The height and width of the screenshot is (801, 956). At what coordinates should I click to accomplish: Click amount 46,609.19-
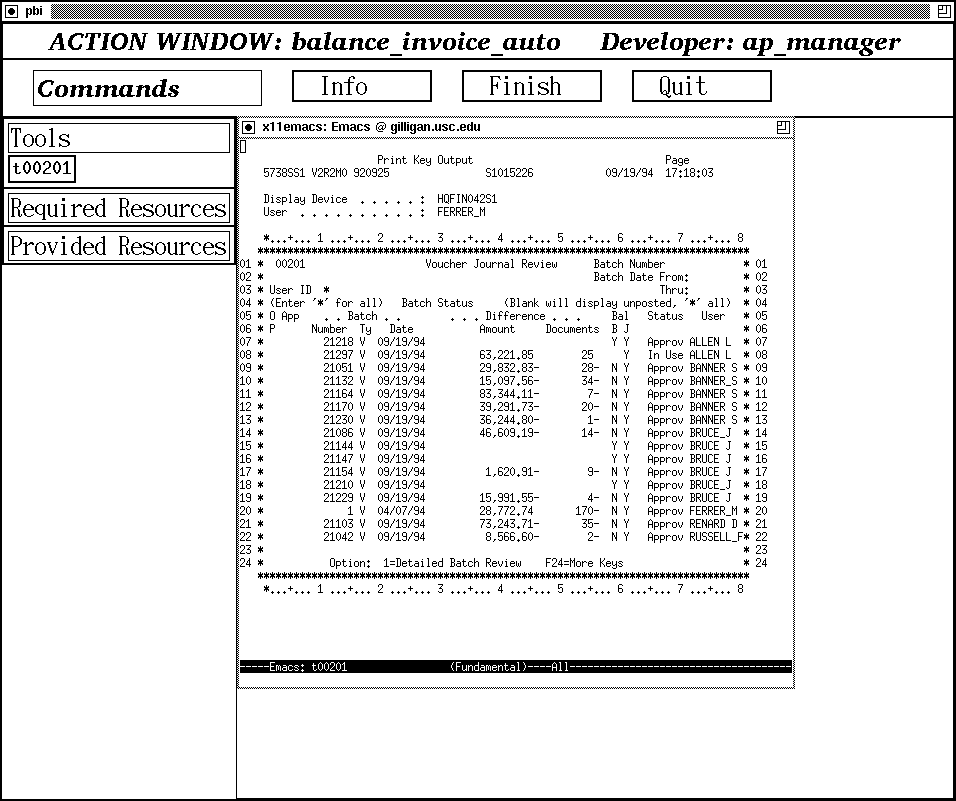point(509,433)
